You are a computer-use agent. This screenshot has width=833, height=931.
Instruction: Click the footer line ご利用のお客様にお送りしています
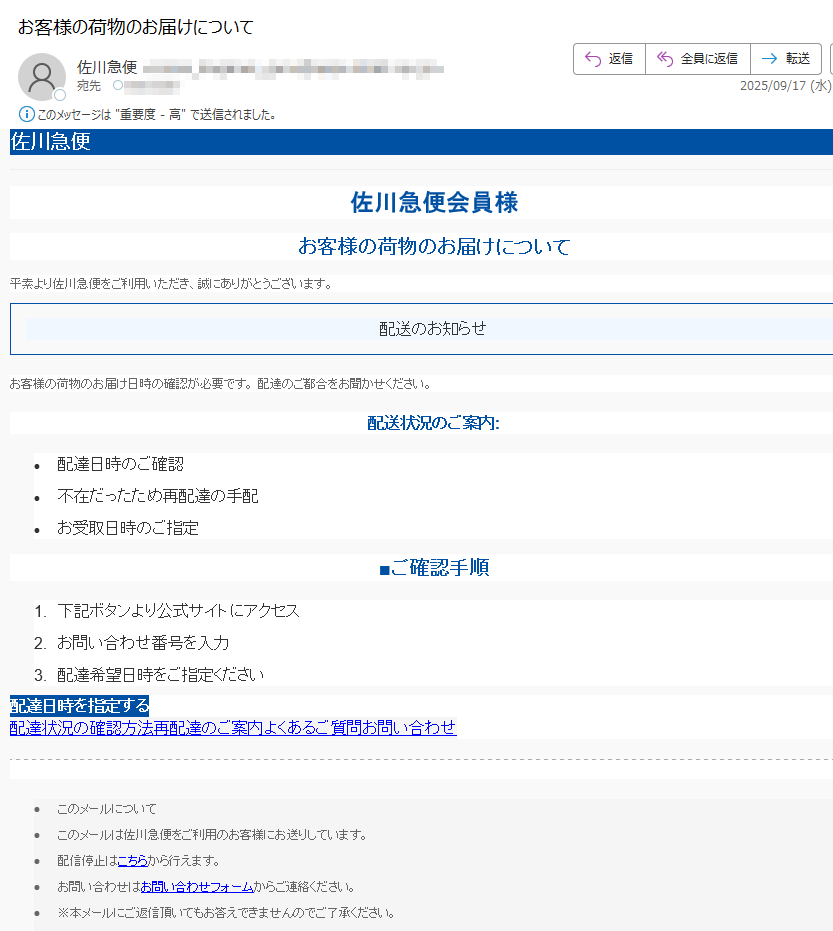click(x=211, y=835)
